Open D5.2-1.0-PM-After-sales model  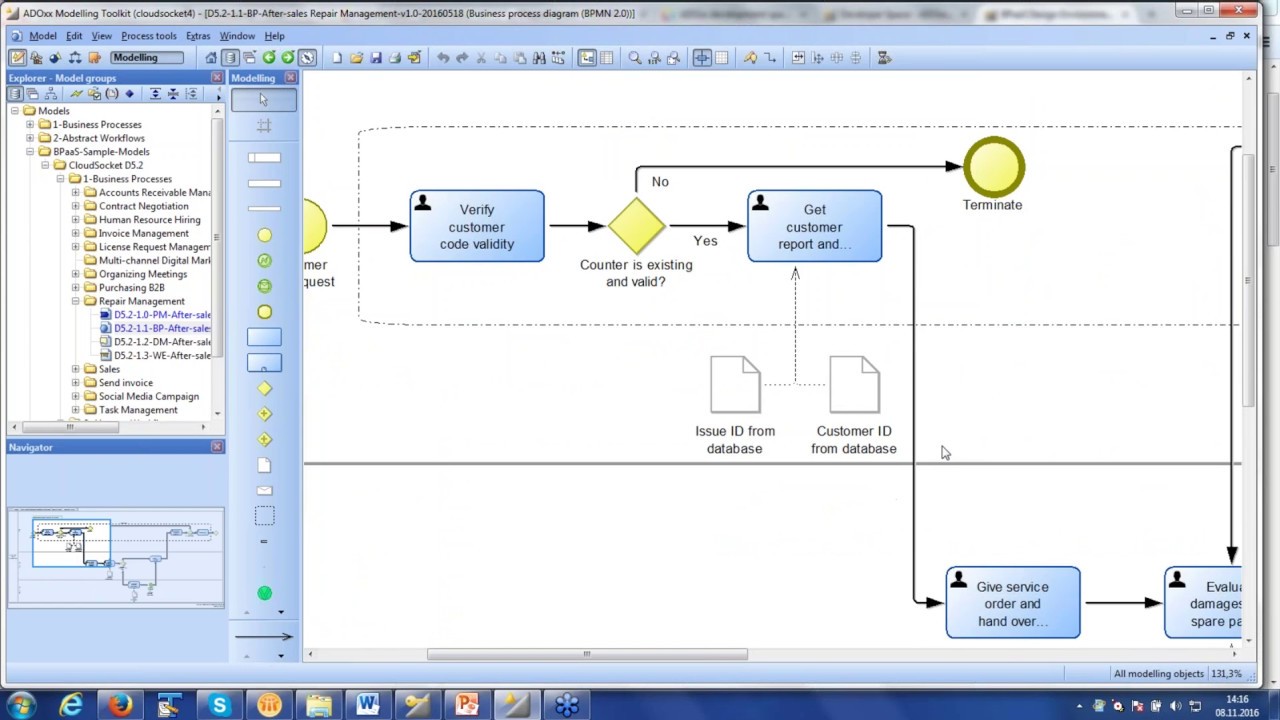[x=162, y=315]
